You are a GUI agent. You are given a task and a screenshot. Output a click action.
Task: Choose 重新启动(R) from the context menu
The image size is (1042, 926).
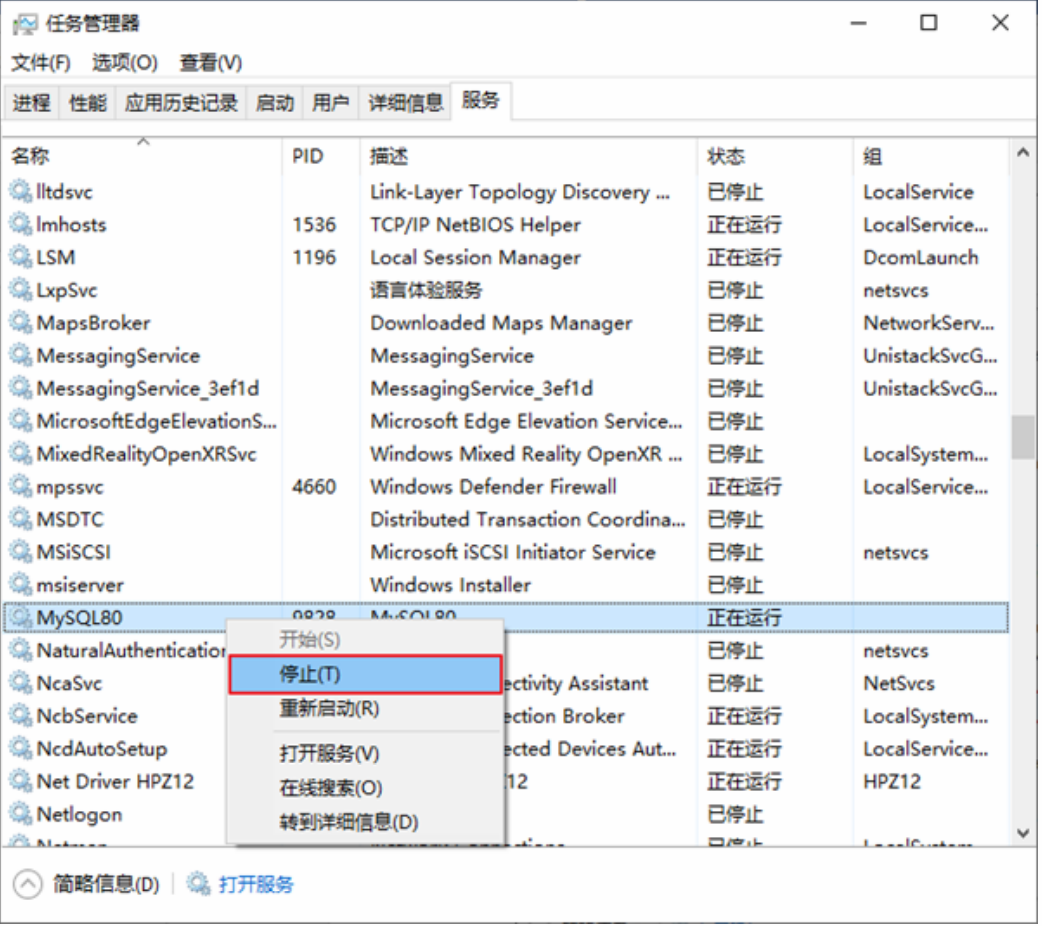point(329,709)
